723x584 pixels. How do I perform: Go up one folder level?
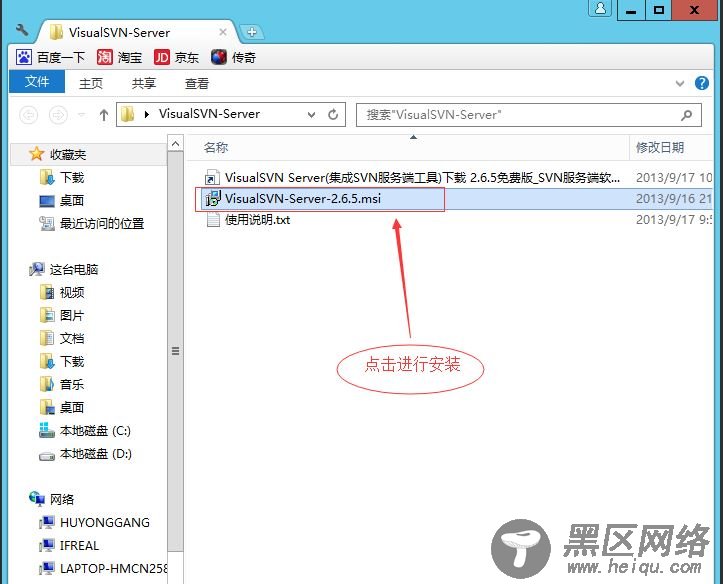coord(104,115)
